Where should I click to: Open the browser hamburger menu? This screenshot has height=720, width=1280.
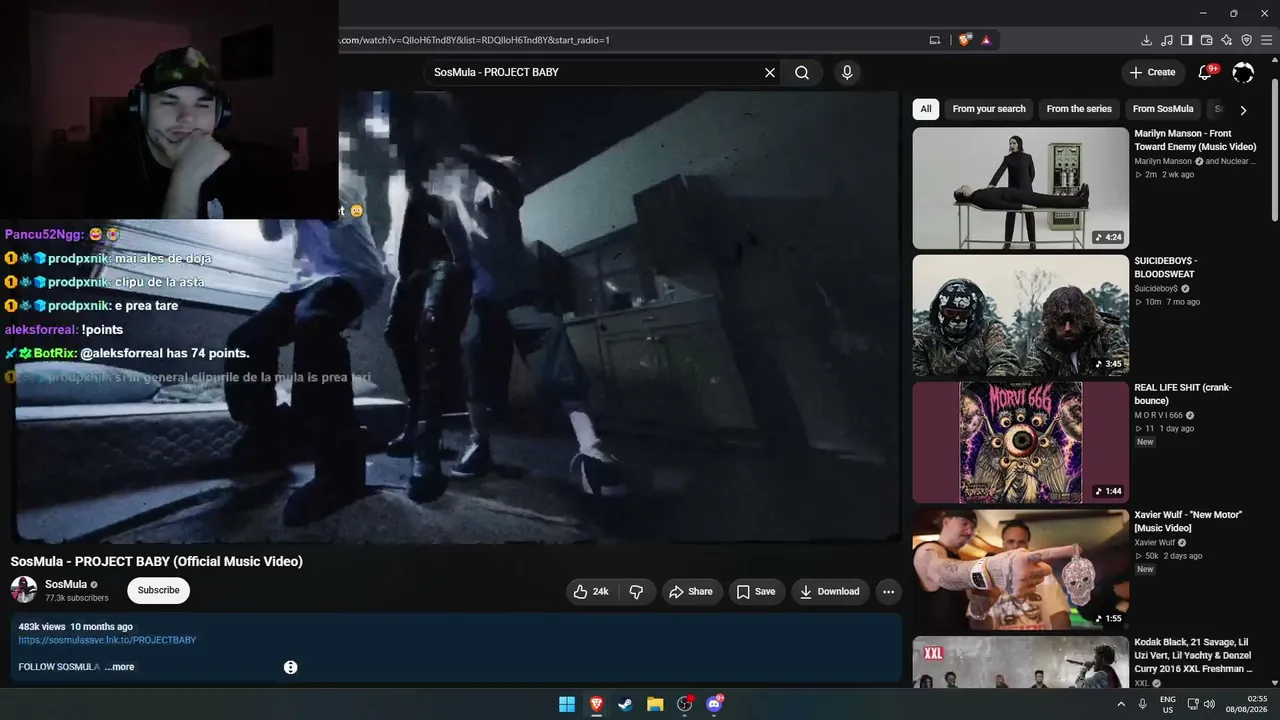[x=1266, y=40]
